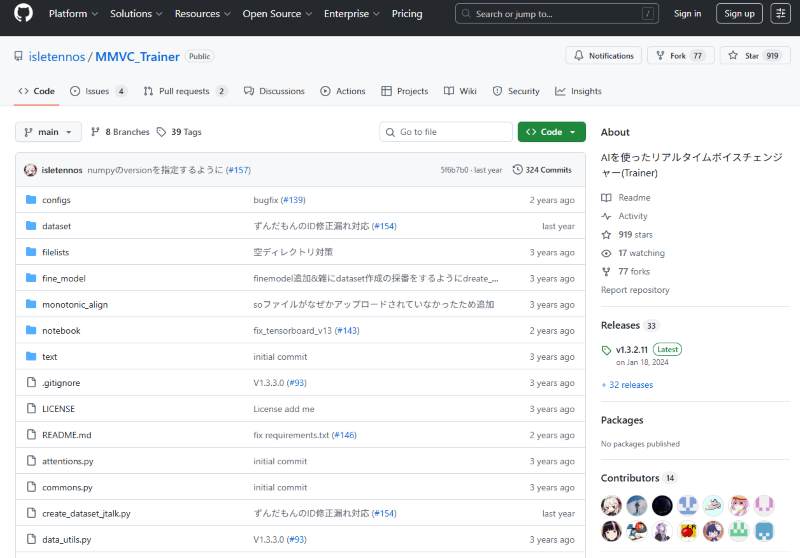This screenshot has height=558, width=800.
Task: Open the Insights tab
Action: pyautogui.click(x=579, y=91)
